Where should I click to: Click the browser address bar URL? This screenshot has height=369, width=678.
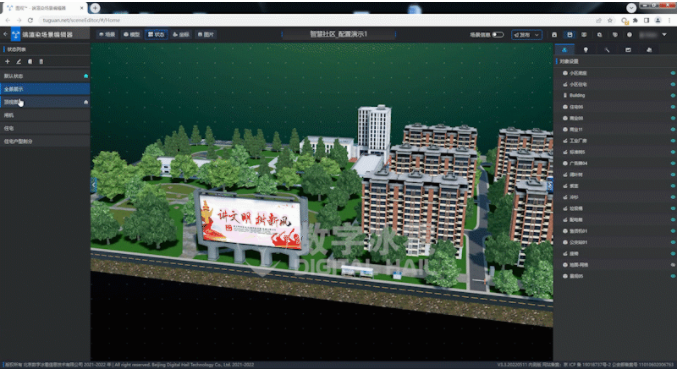tap(81, 20)
